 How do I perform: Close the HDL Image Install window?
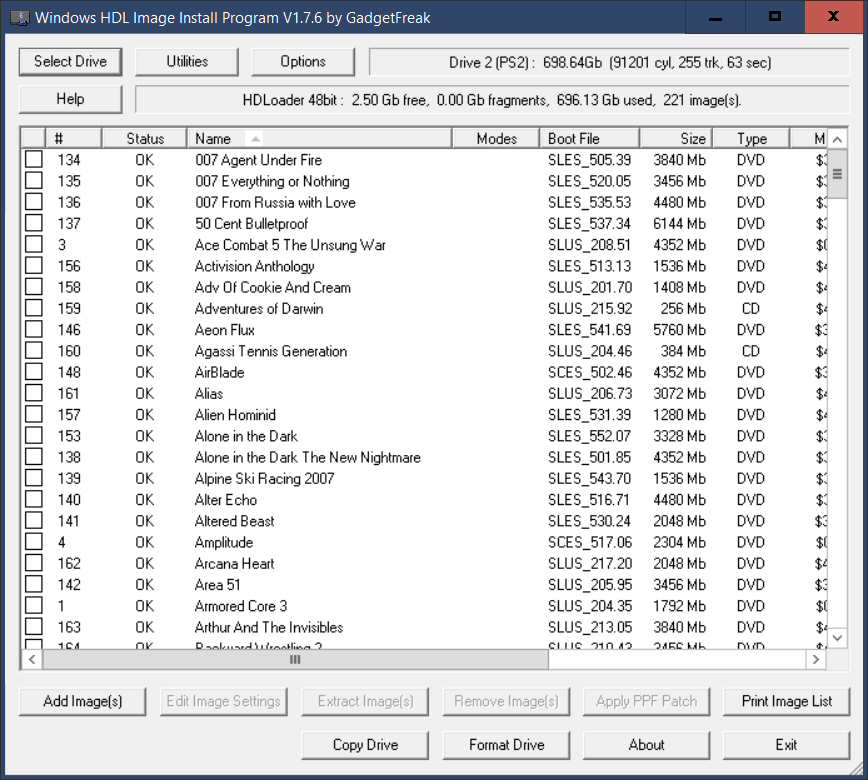pyautogui.click(x=833, y=17)
